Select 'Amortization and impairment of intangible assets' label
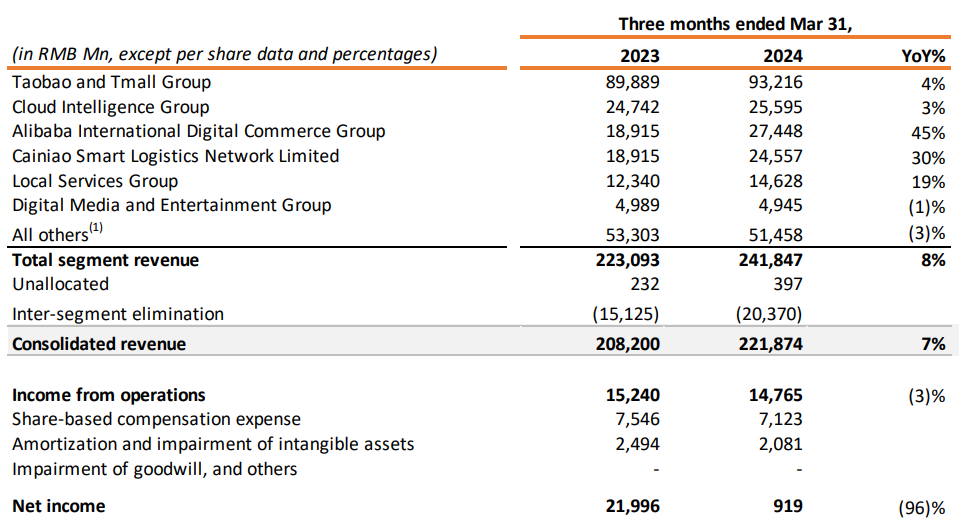959x519 pixels. tap(213, 444)
